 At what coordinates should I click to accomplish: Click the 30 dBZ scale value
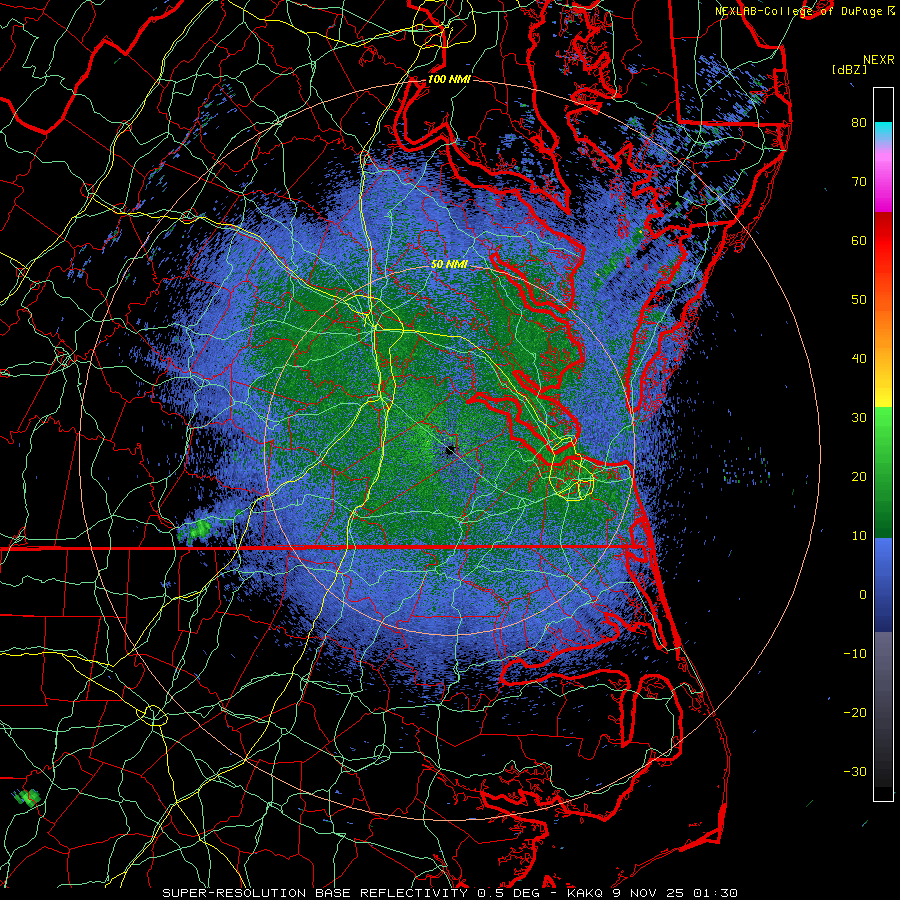[x=859, y=418]
